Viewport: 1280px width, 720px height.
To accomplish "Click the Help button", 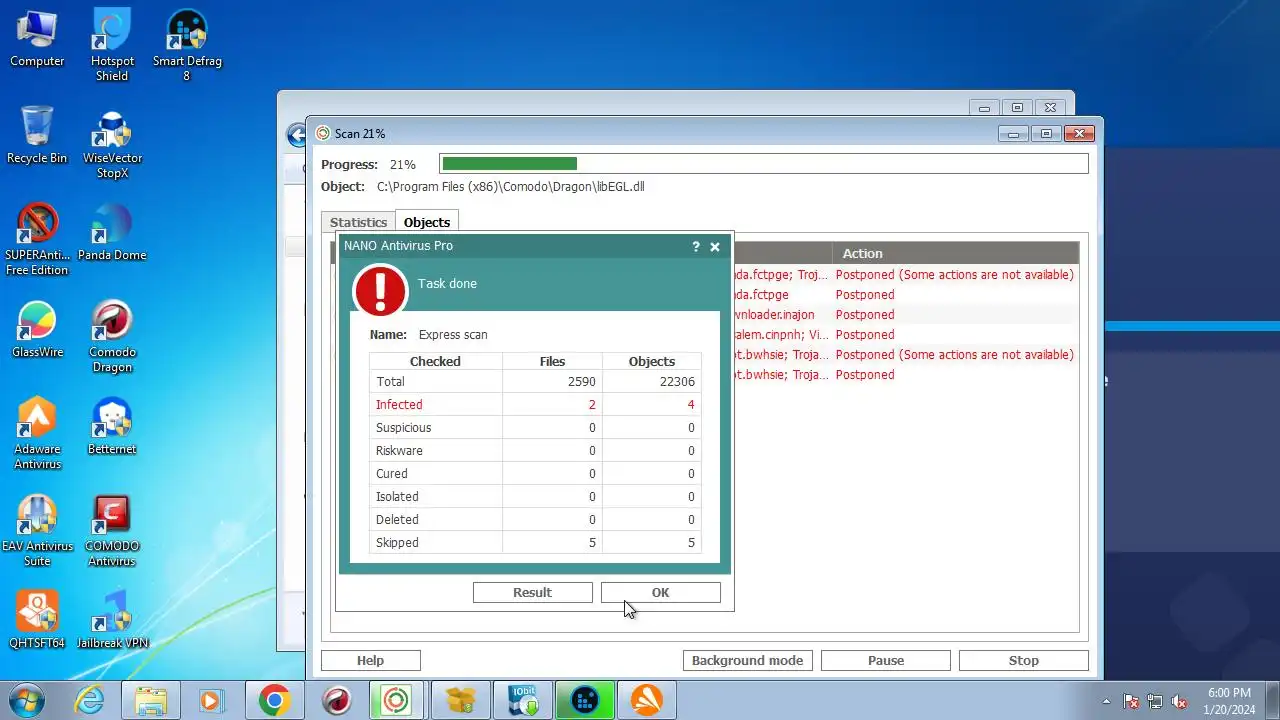I will pyautogui.click(x=370, y=660).
